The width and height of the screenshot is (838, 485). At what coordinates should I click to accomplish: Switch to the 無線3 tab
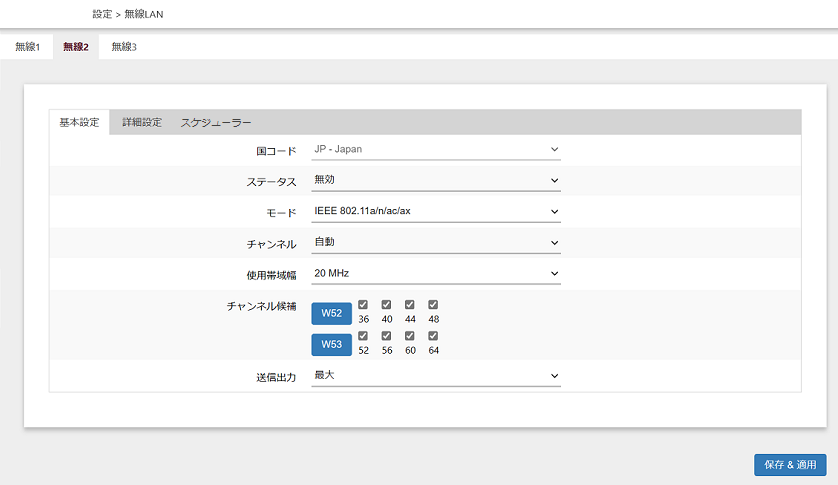click(x=124, y=47)
